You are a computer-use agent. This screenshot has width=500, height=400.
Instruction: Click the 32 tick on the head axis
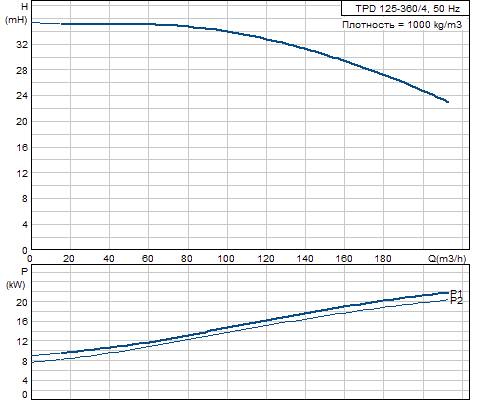(x=22, y=44)
